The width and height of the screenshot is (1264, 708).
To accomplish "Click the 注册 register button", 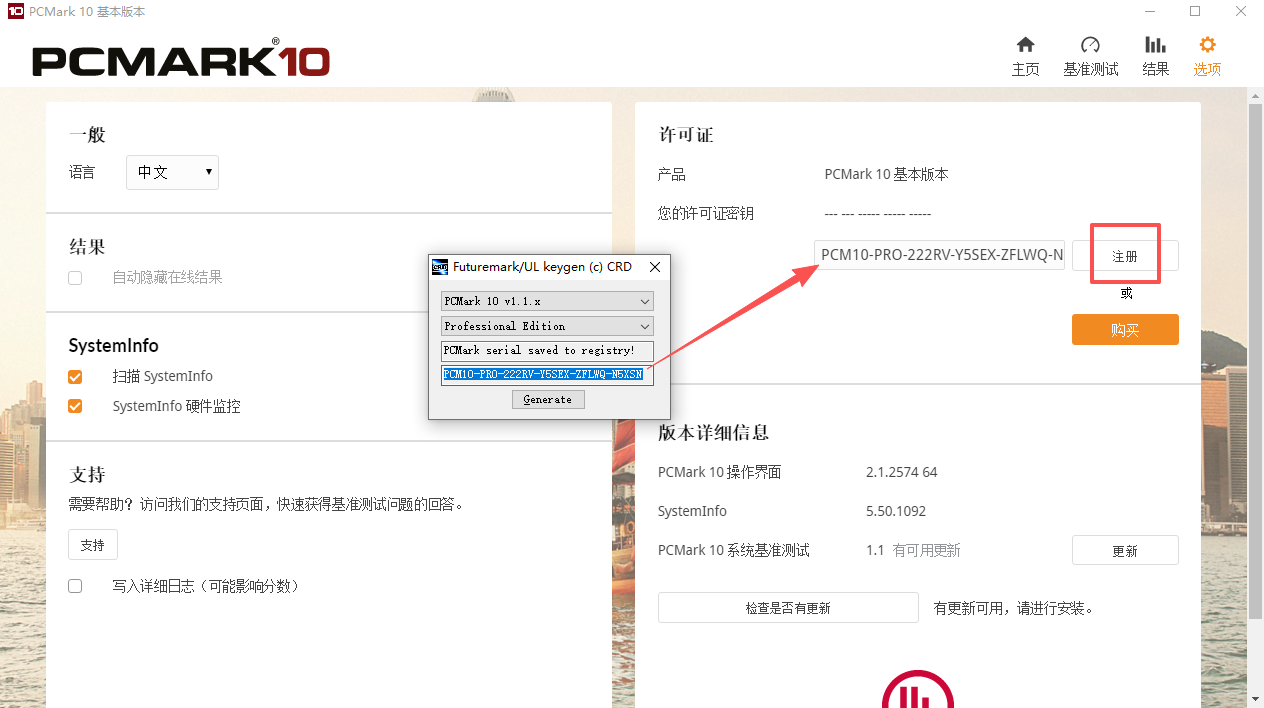I will point(1125,256).
